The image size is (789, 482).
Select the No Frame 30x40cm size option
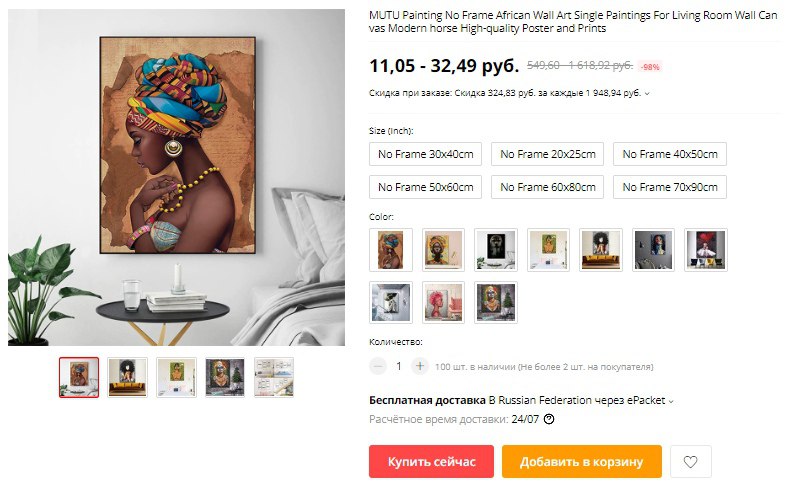(425, 154)
